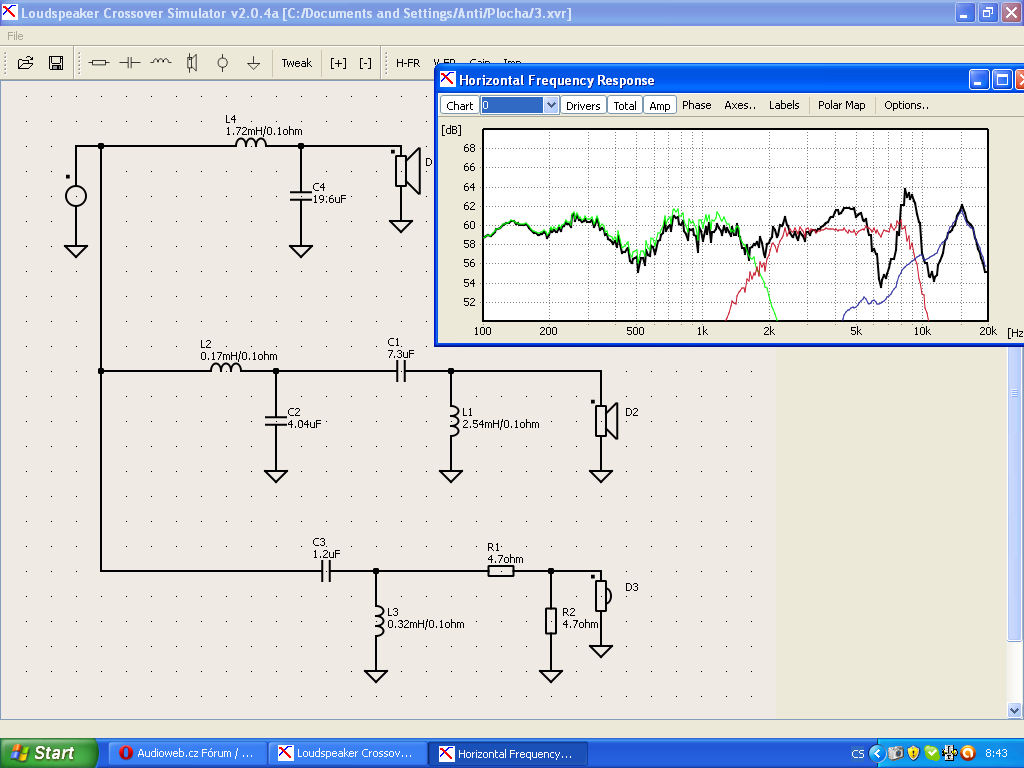Open the H-FR response window
1024x768 pixels.
point(408,63)
